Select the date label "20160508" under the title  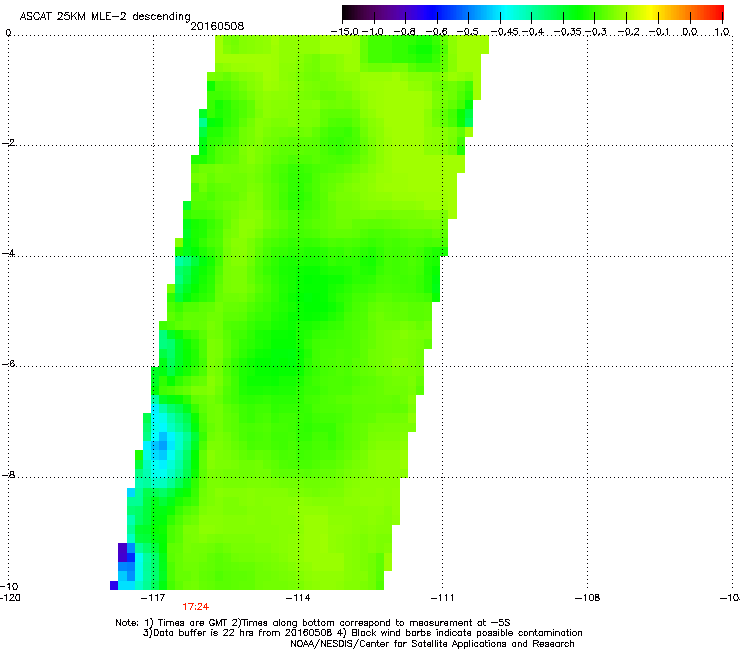coord(217,26)
